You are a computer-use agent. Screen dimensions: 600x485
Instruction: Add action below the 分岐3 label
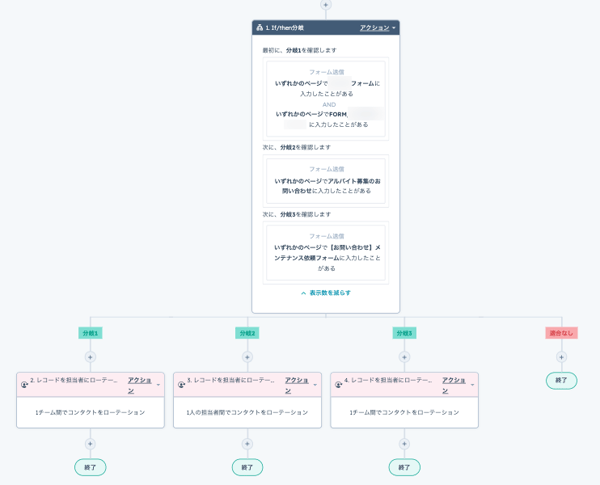pyautogui.click(x=404, y=357)
